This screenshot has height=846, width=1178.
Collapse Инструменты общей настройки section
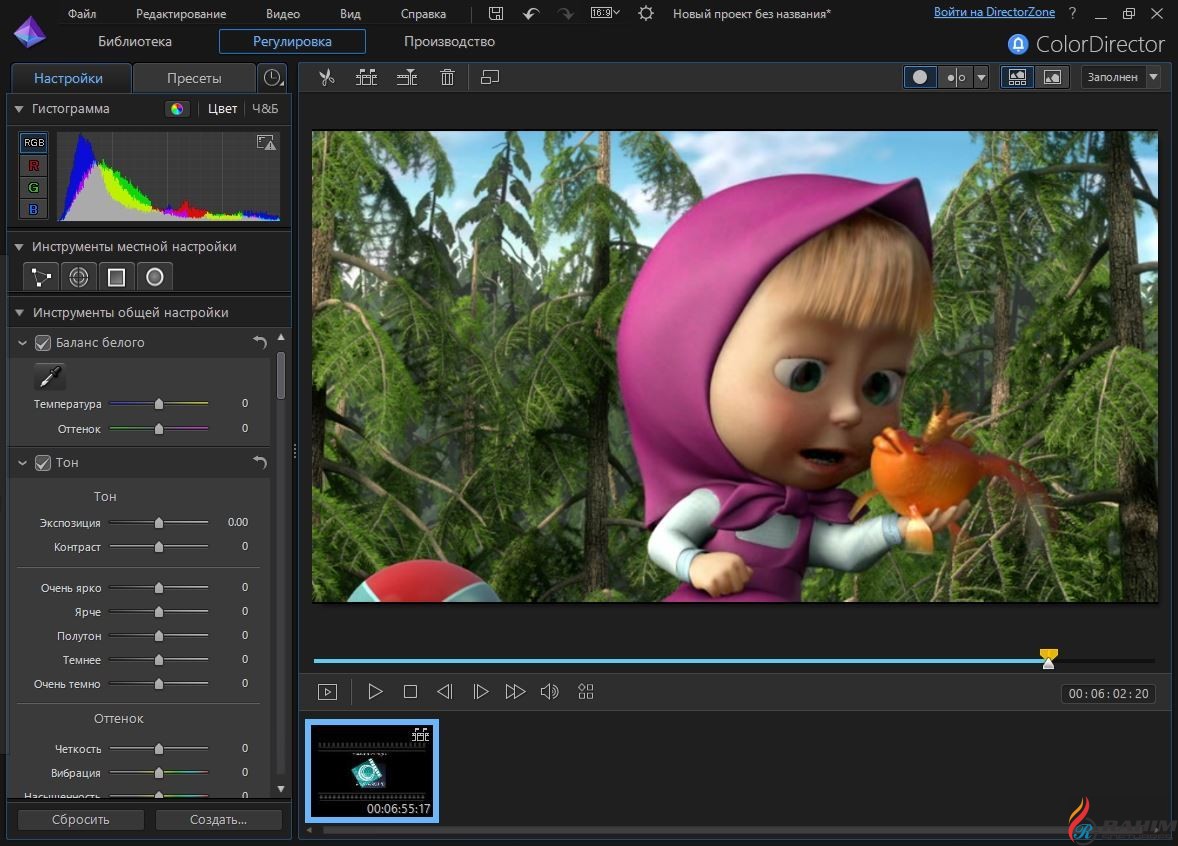point(20,313)
